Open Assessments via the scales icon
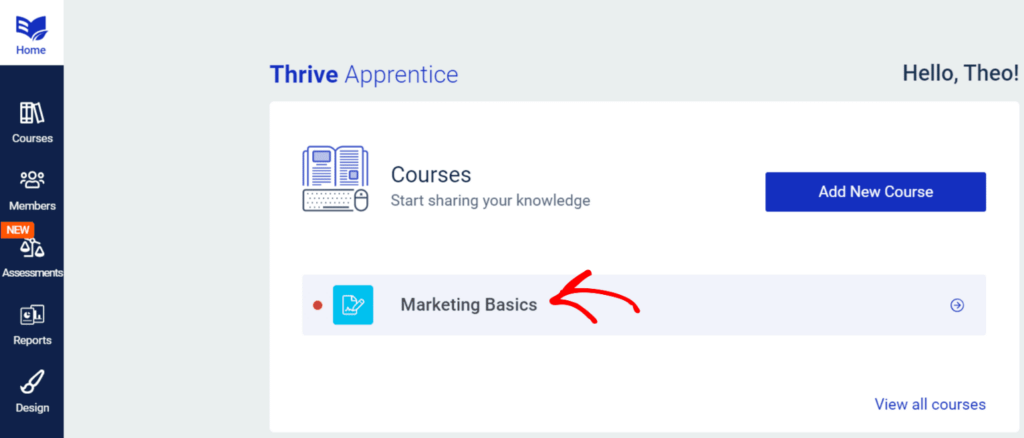1024x438 pixels. (x=32, y=248)
